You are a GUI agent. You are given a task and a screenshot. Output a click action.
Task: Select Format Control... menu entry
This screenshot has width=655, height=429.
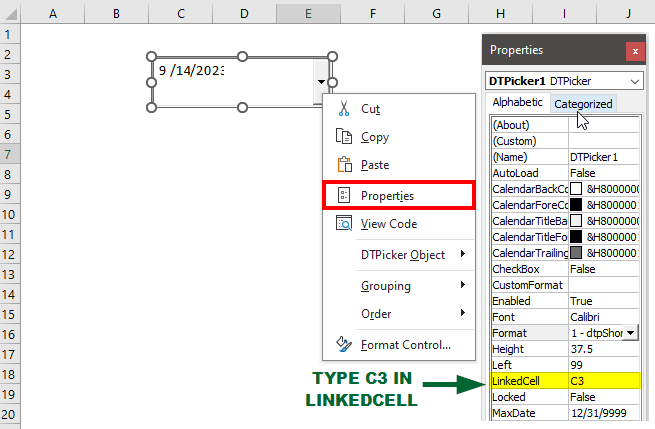(399, 345)
